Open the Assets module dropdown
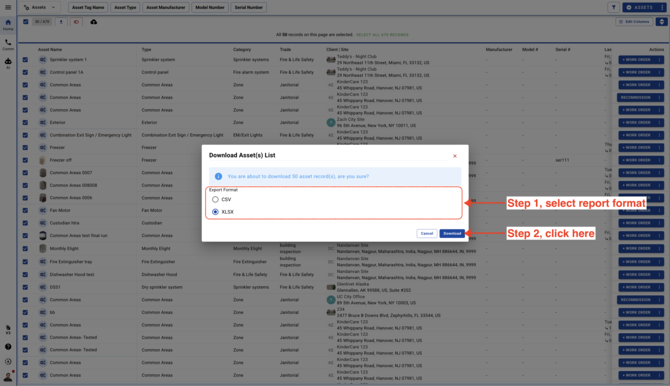This screenshot has height=386, width=670. pyautogui.click(x=39, y=7)
